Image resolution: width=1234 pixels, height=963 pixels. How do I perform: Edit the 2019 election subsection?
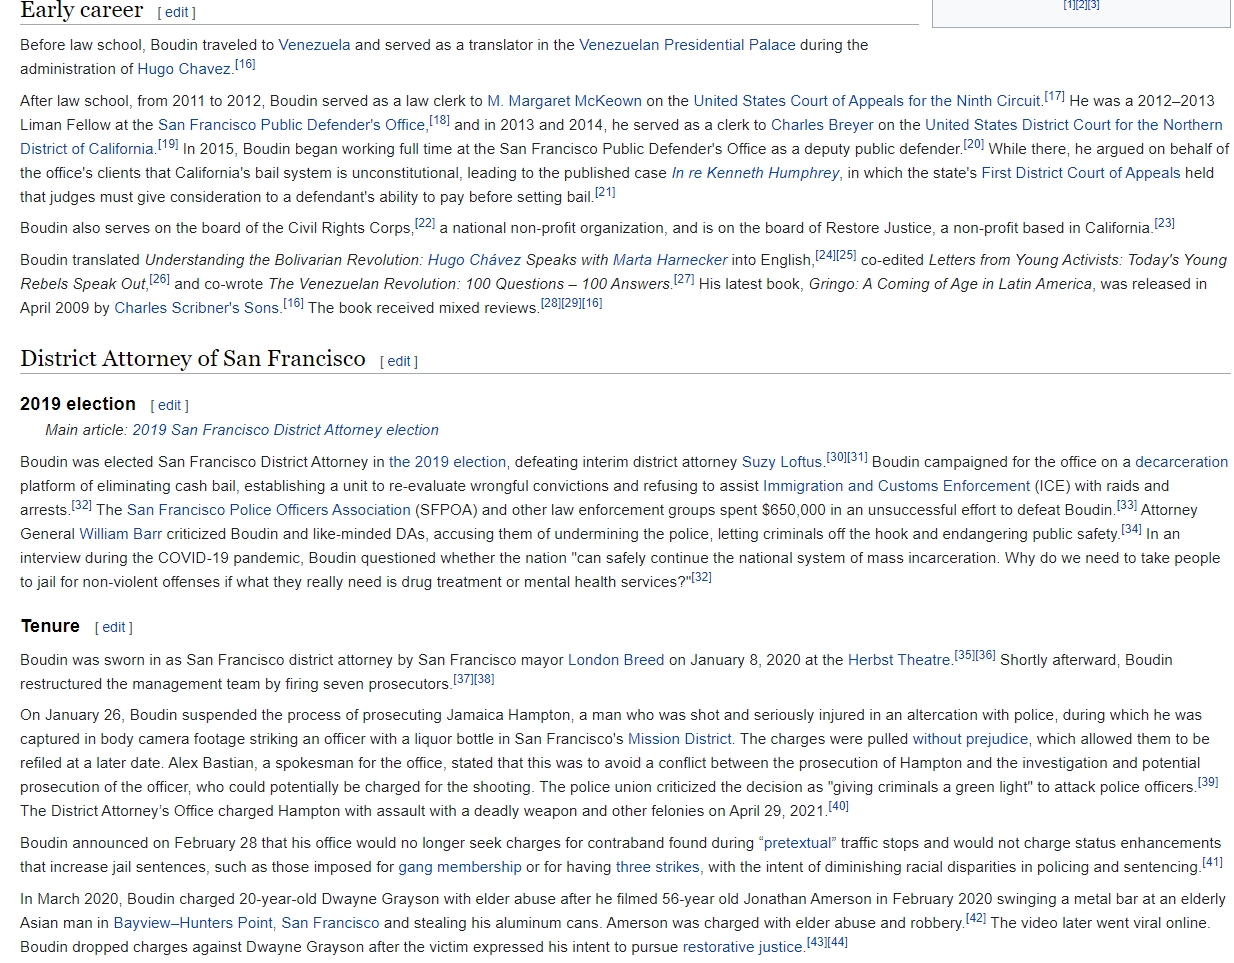[169, 406]
